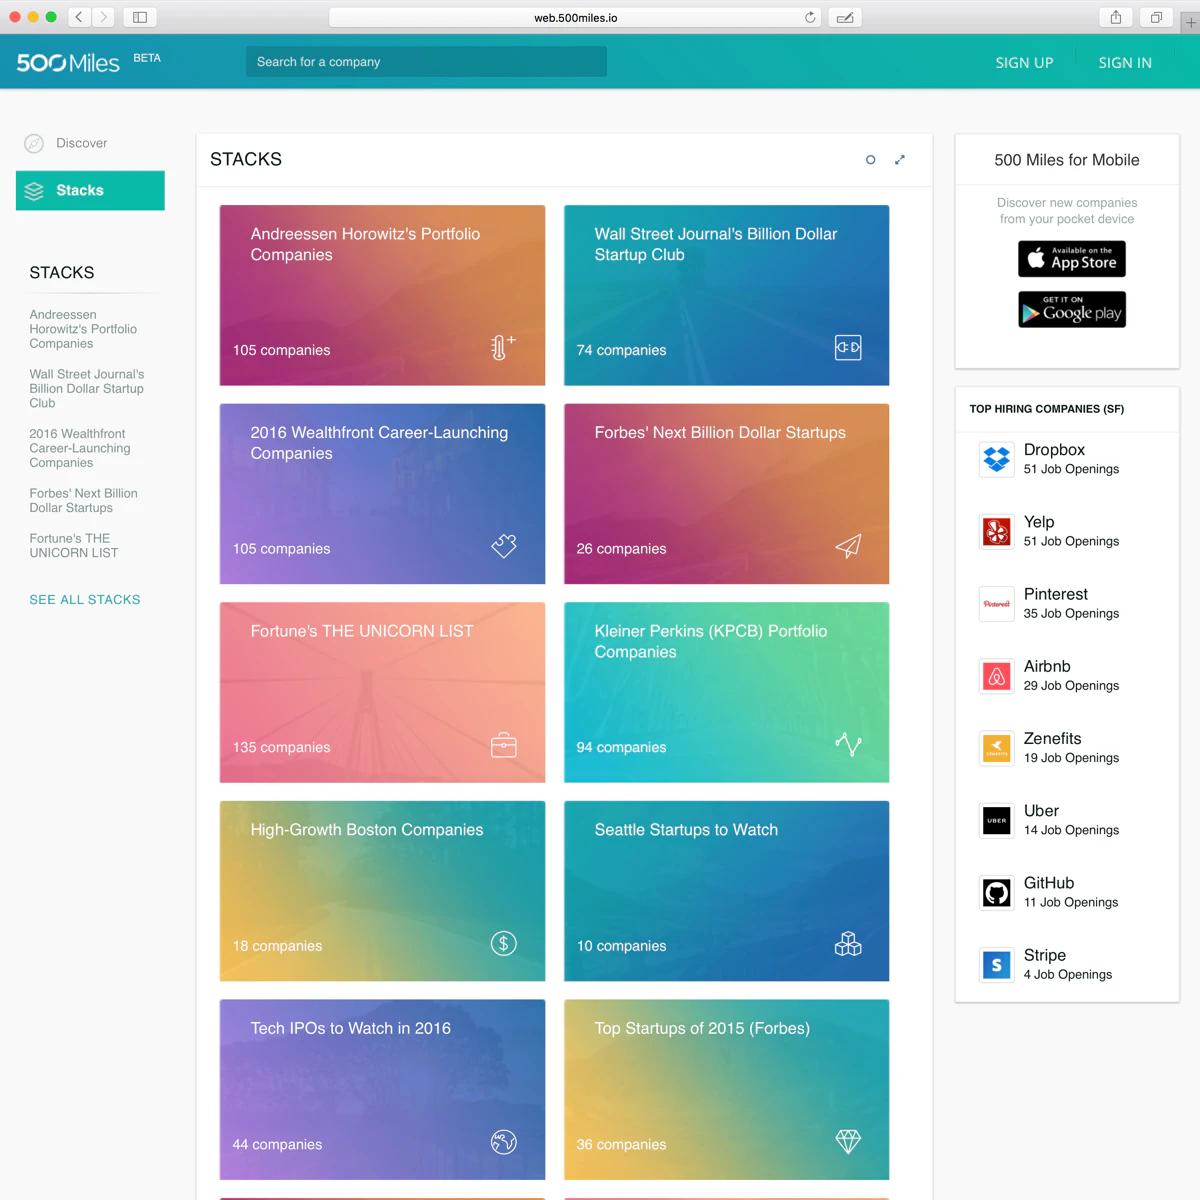The width and height of the screenshot is (1200, 1200).
Task: Open Fortune's THE UNICORN LIST sidebar link
Action: pyautogui.click(x=74, y=545)
